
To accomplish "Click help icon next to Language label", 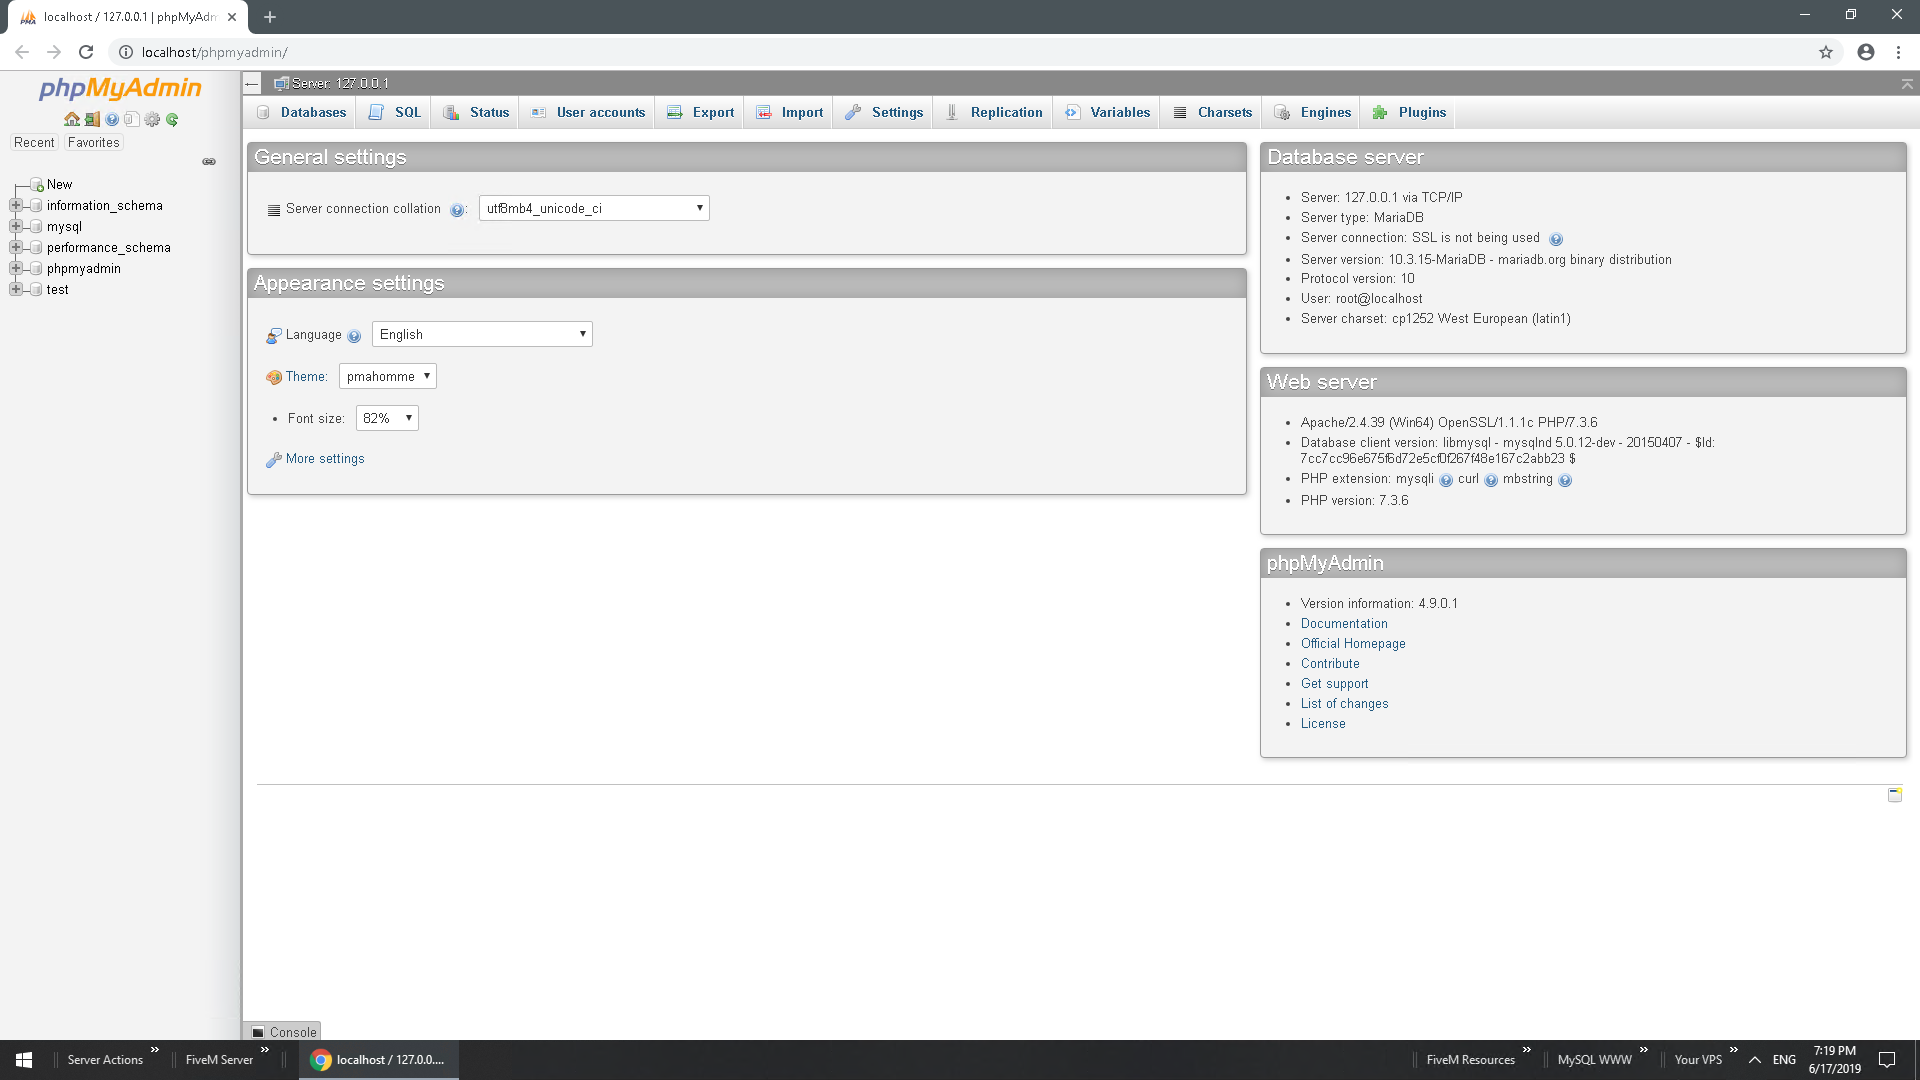I will coord(354,336).
